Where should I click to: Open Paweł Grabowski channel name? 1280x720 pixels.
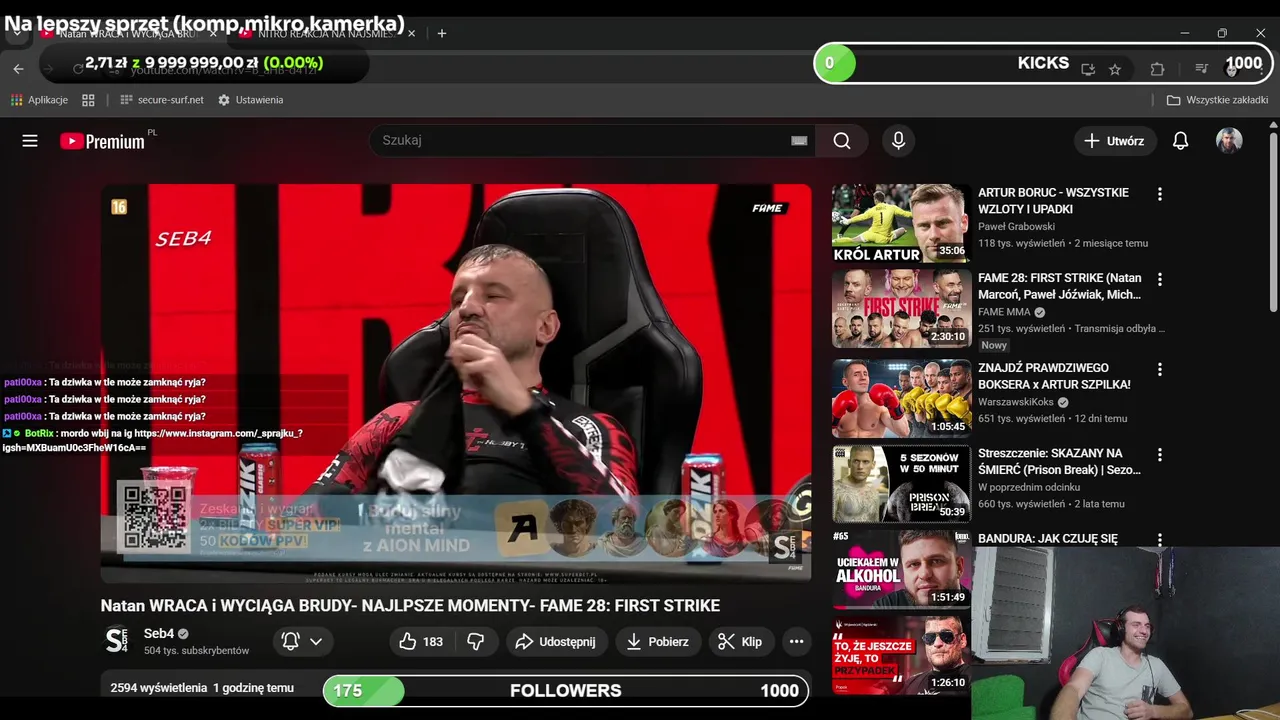pyautogui.click(x=1016, y=227)
